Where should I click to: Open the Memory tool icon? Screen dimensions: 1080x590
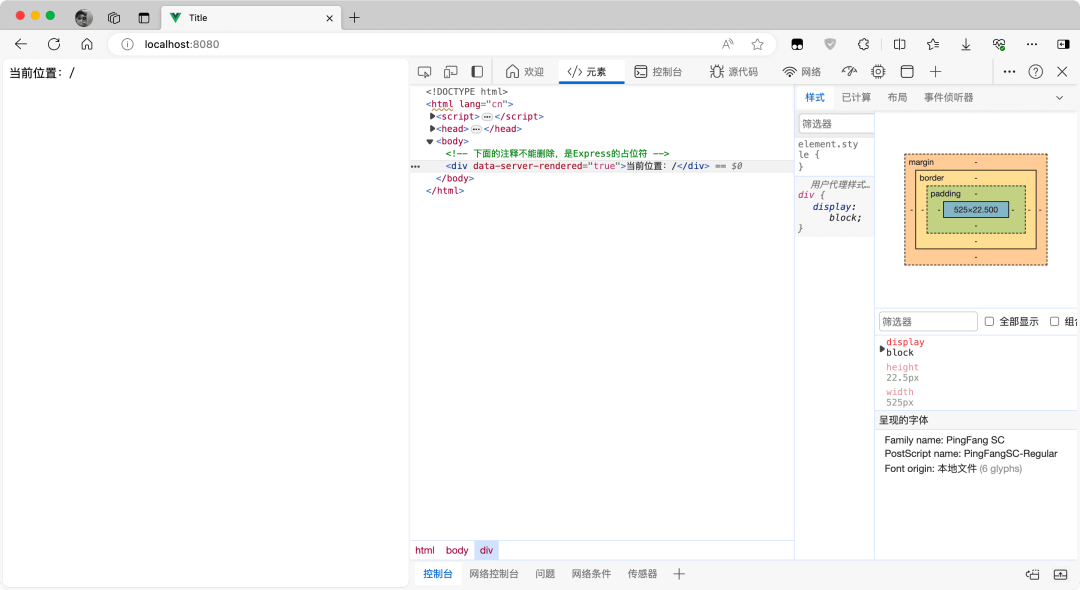point(878,72)
